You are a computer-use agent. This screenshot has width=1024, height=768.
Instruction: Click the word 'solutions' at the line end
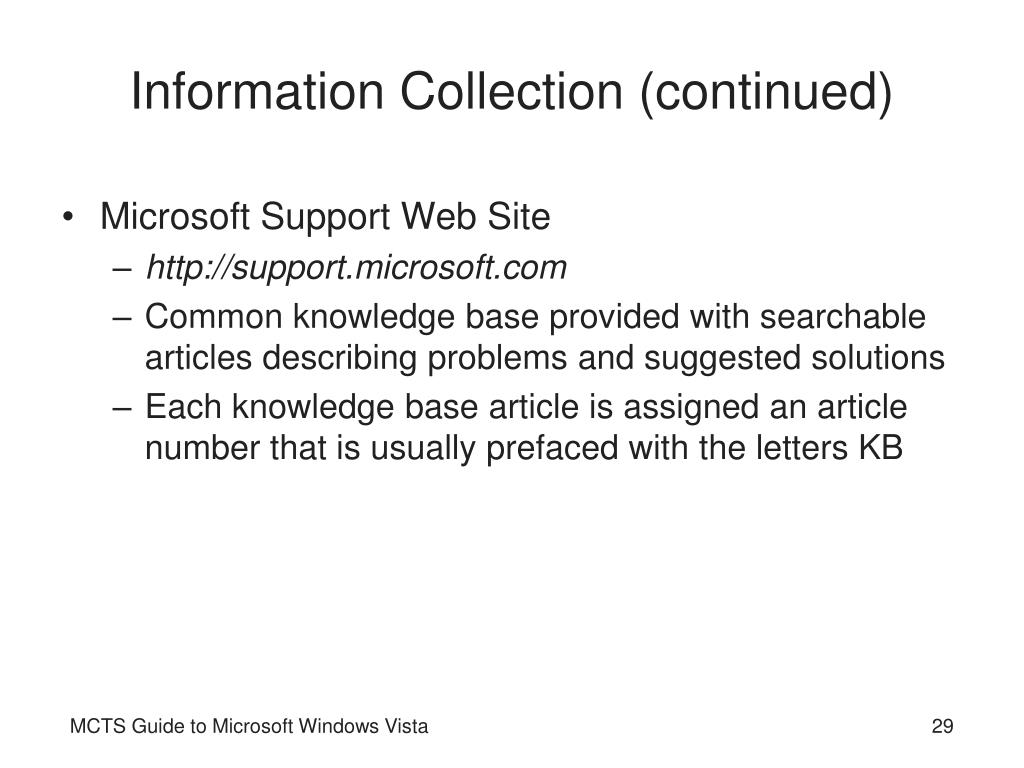click(878, 359)
